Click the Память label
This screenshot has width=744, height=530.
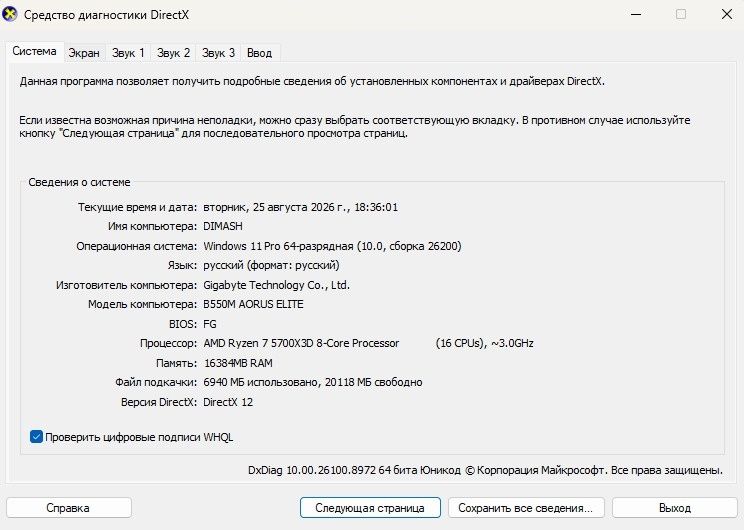point(176,363)
